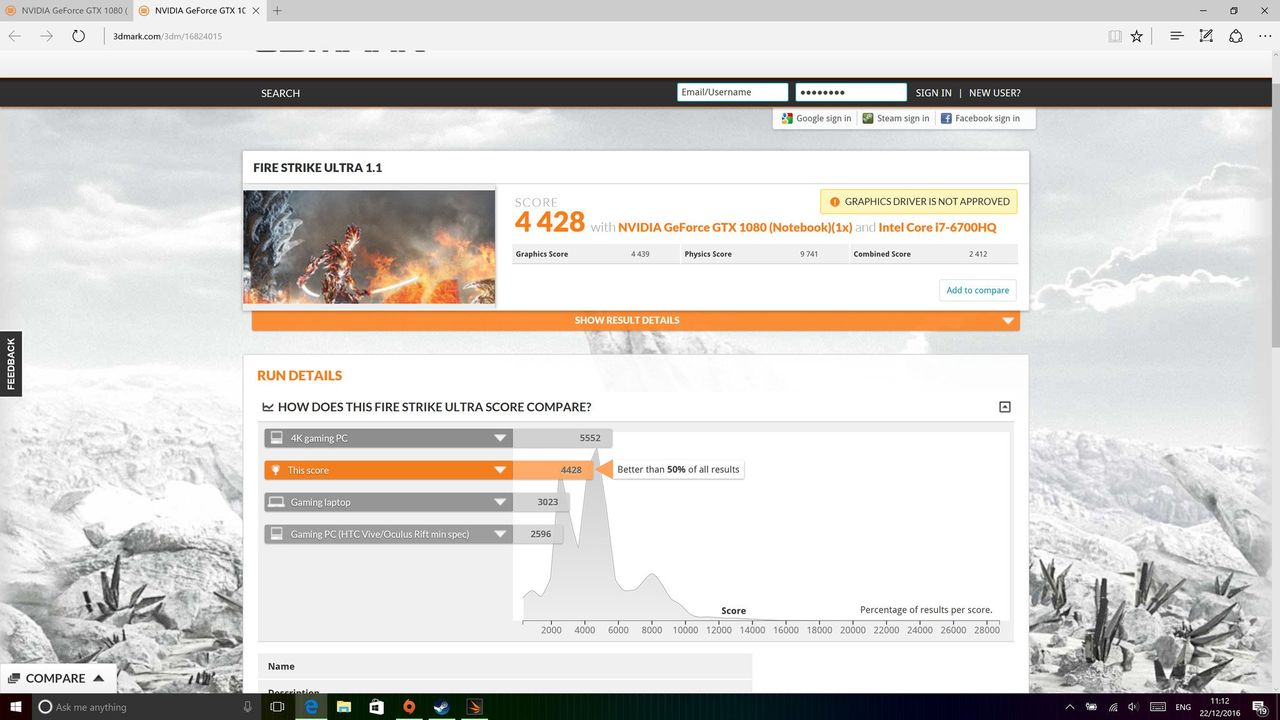Screen dimensions: 1280x720
Task: Click the Edge taskbar icon
Action: [312, 707]
